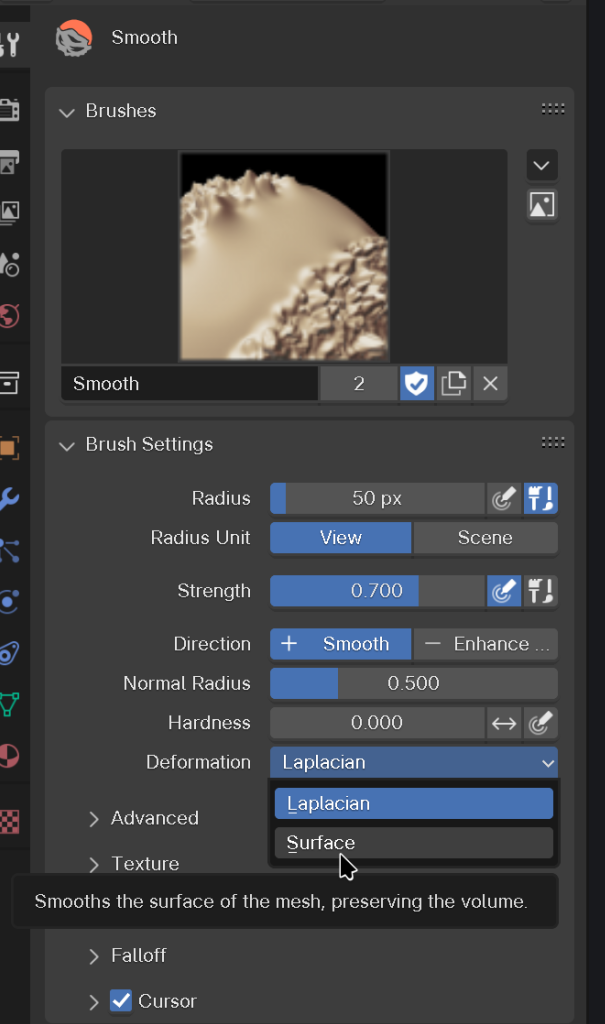The image size is (605, 1024).
Task: Click the brush user count 2
Action: click(x=359, y=383)
